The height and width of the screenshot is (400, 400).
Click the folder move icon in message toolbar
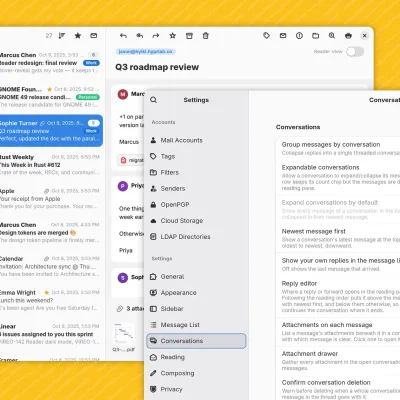tap(315, 35)
